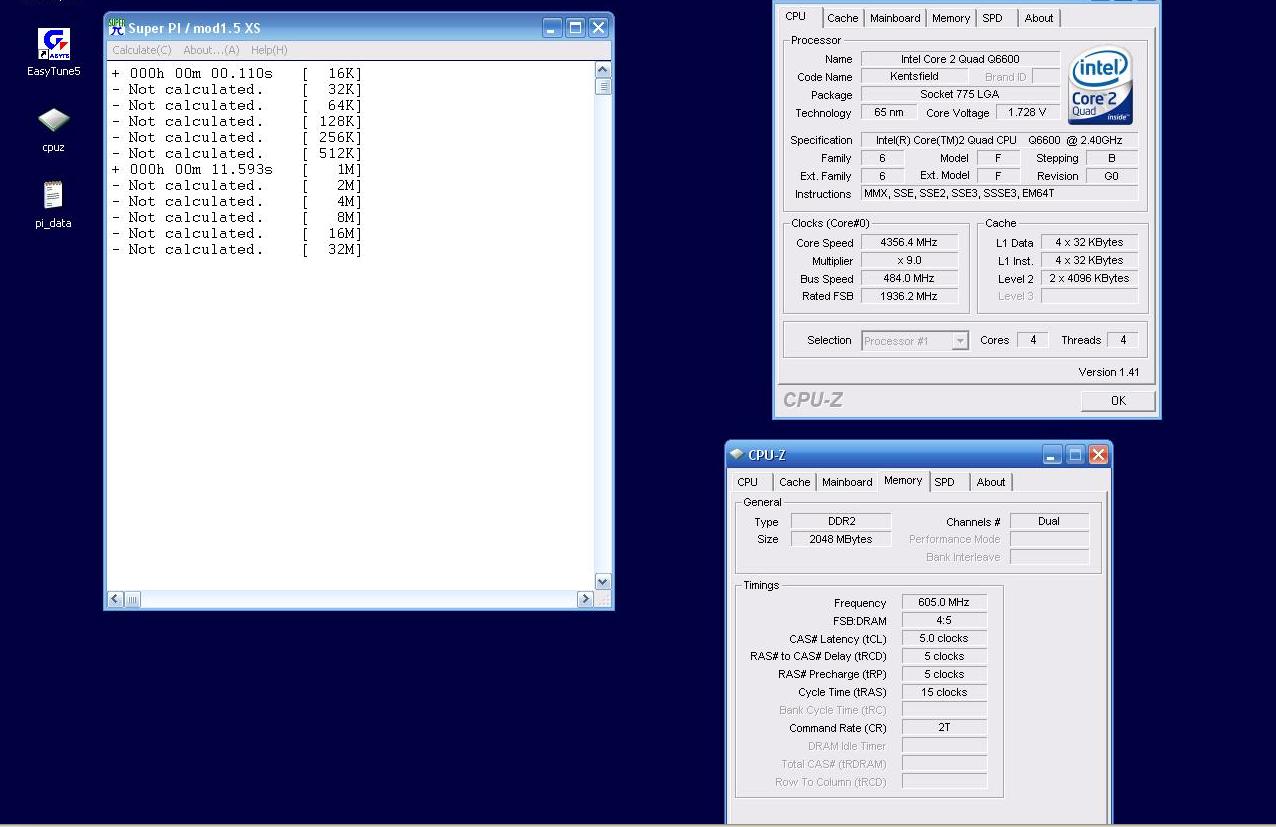The width and height of the screenshot is (1276, 827).
Task: Open SPD tab in lower CPU-Z window
Action: tap(945, 482)
